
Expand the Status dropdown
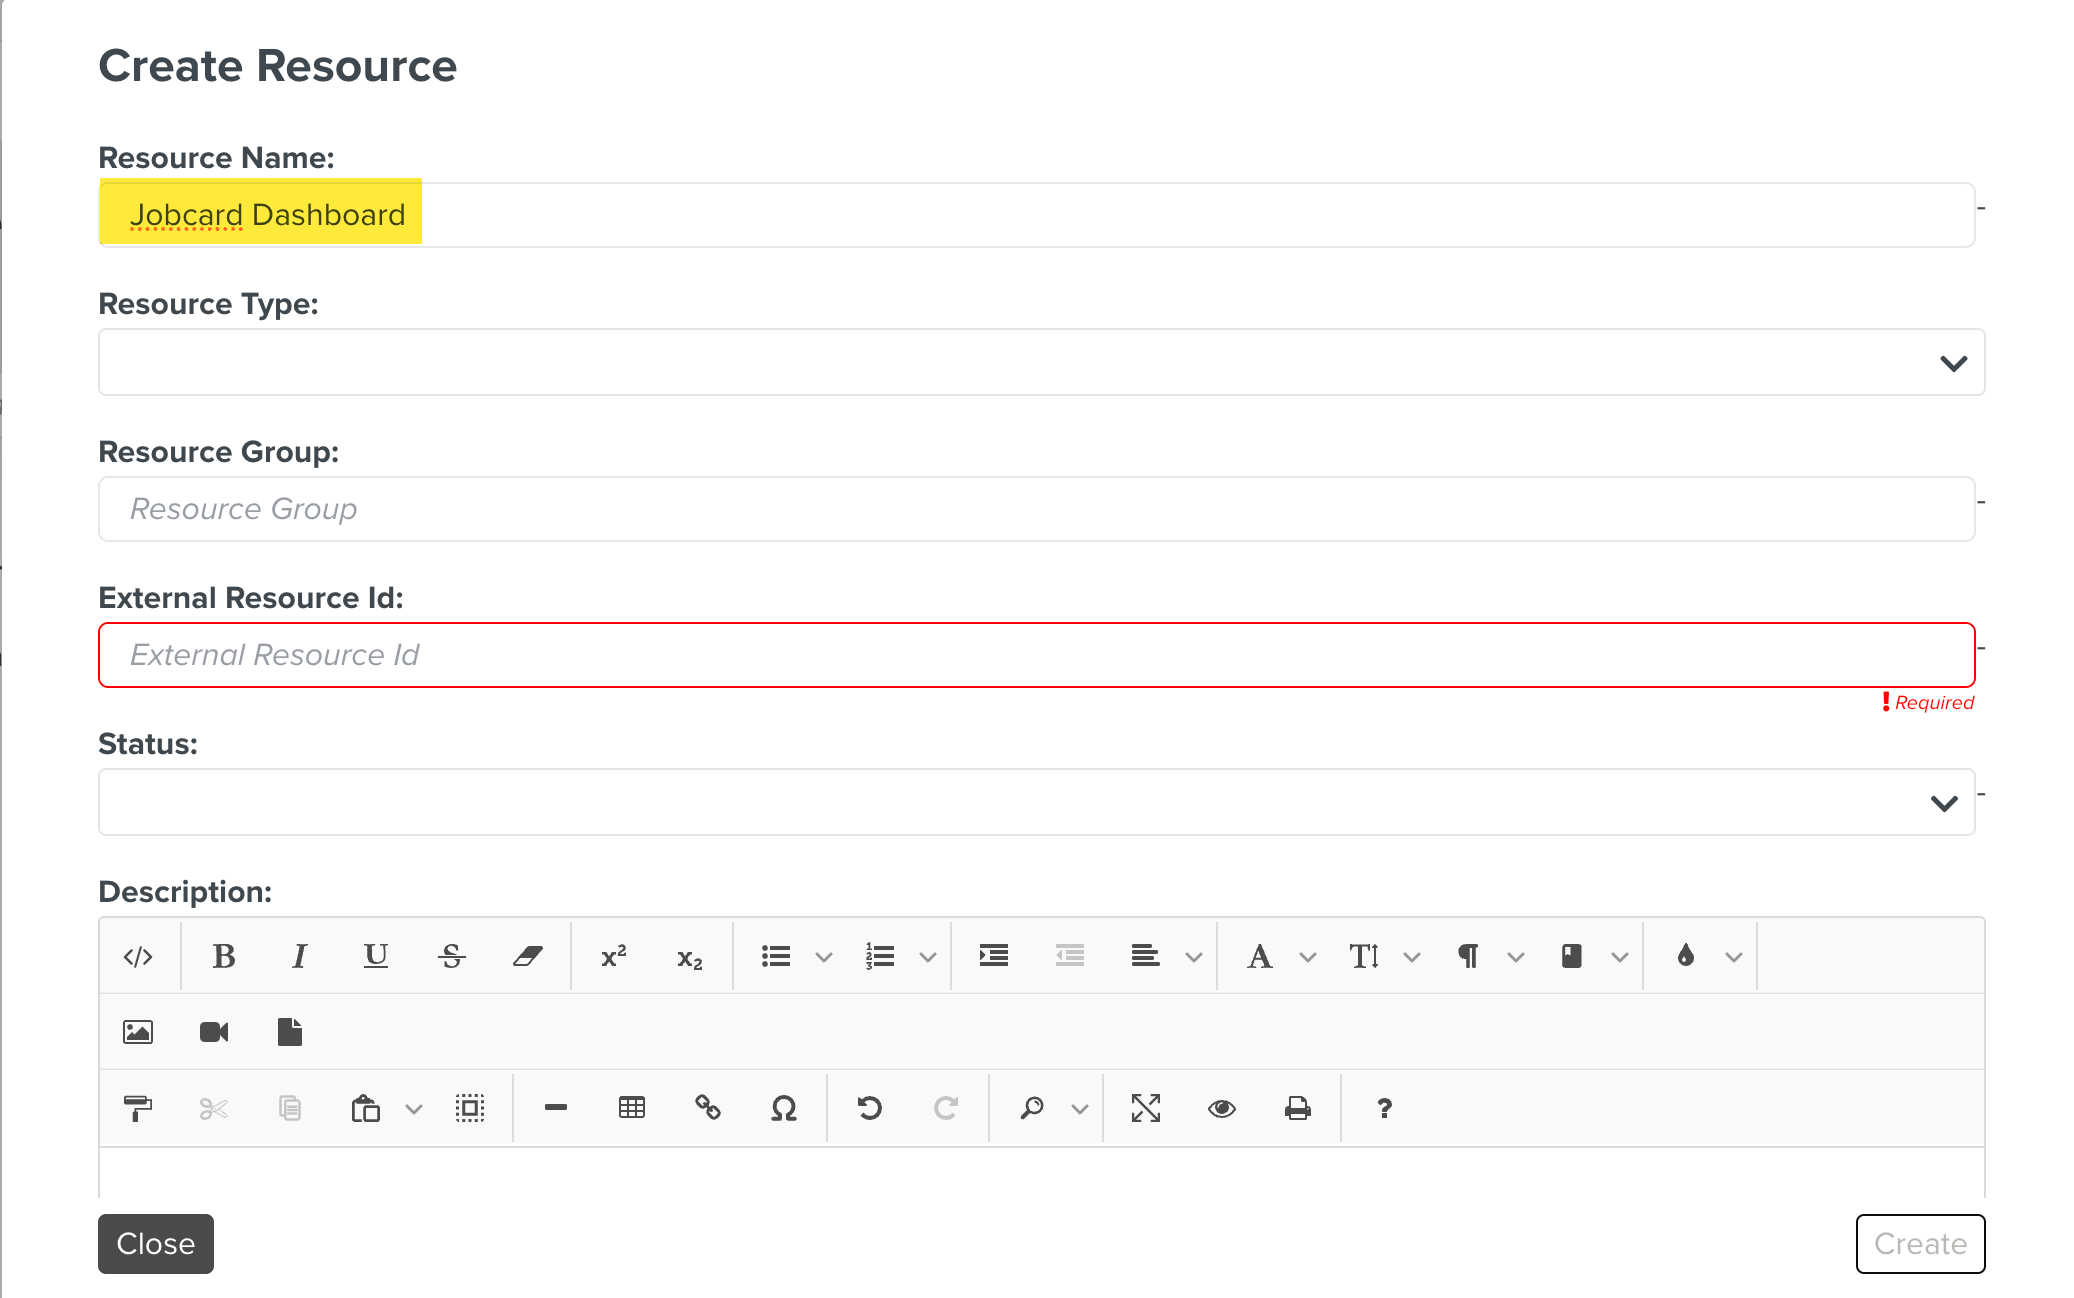[1036, 802]
